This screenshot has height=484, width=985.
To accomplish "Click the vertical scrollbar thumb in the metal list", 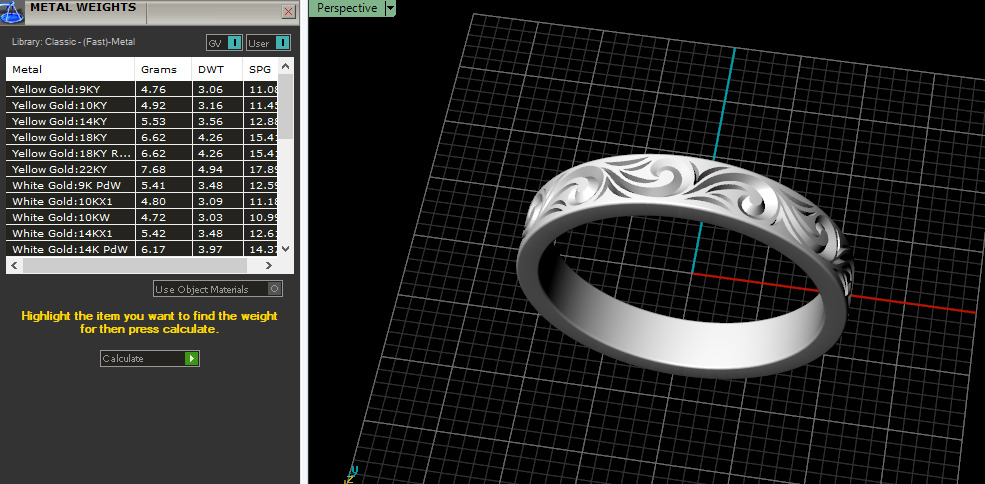I will pyautogui.click(x=286, y=106).
